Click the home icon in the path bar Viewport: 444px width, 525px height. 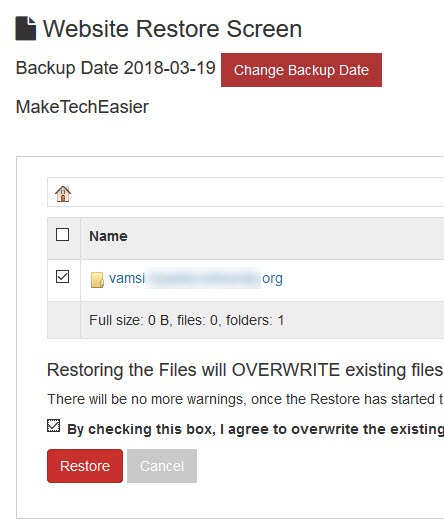[63, 194]
